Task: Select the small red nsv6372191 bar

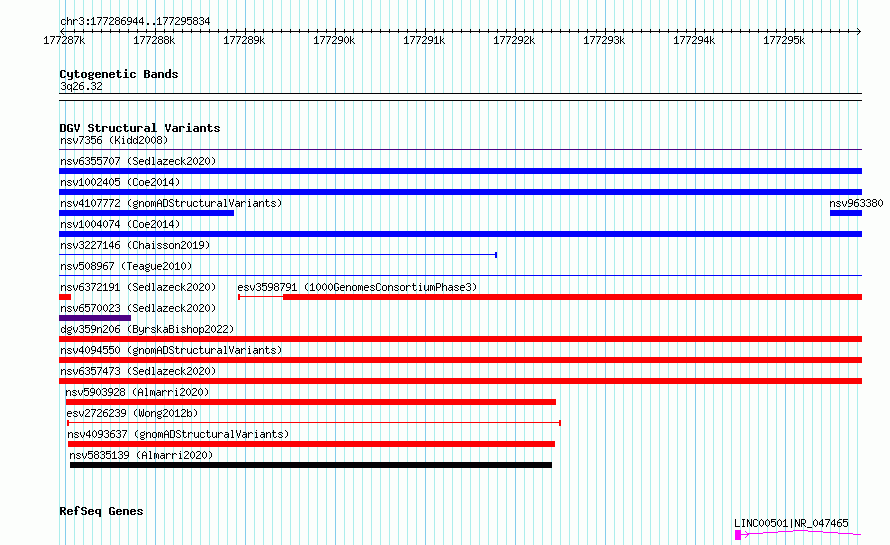Action: 65,297
